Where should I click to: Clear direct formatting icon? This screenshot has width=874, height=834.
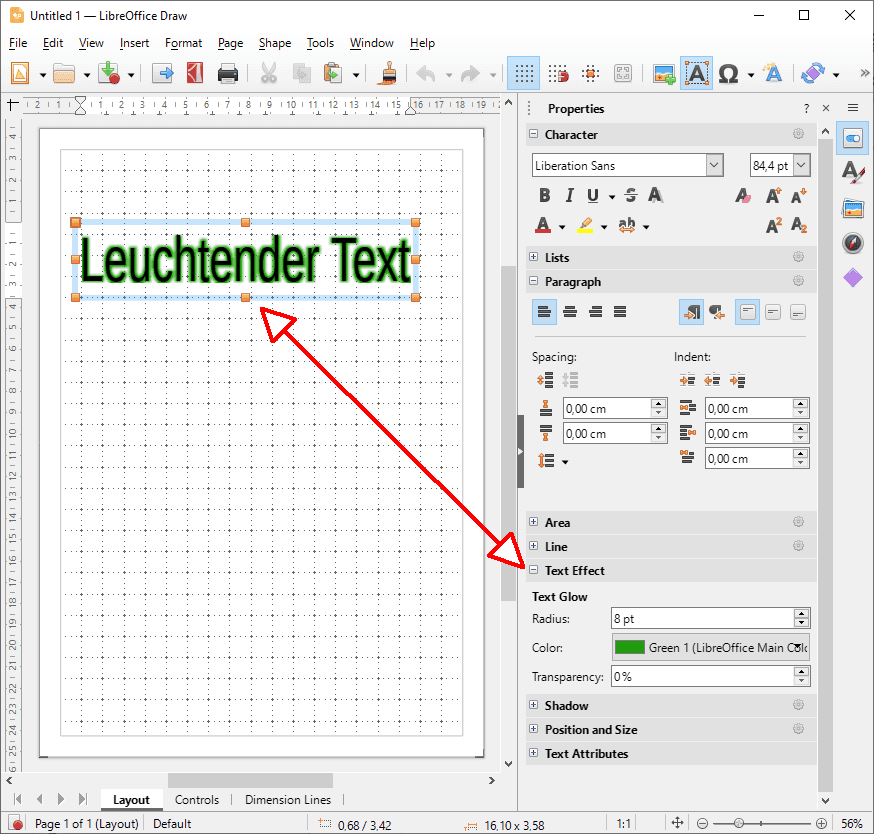point(742,196)
